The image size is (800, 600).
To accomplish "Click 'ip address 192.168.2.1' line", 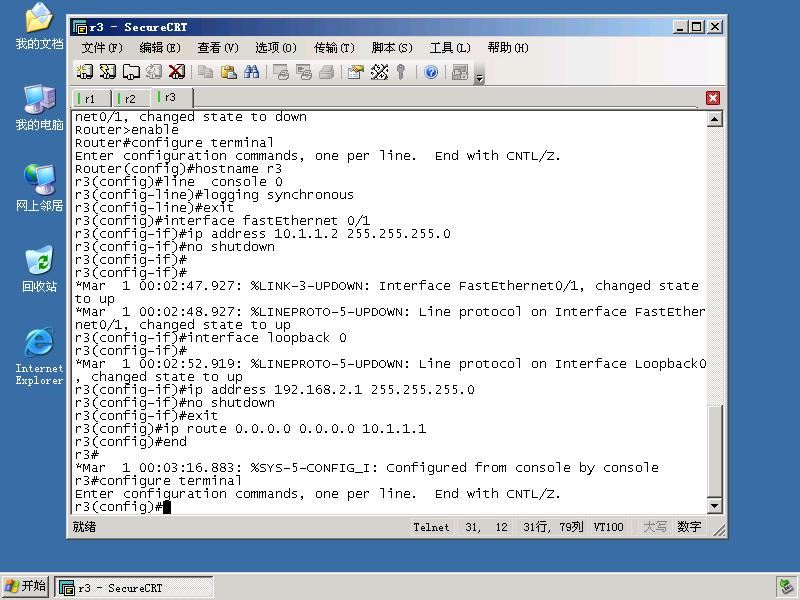I will point(274,390).
